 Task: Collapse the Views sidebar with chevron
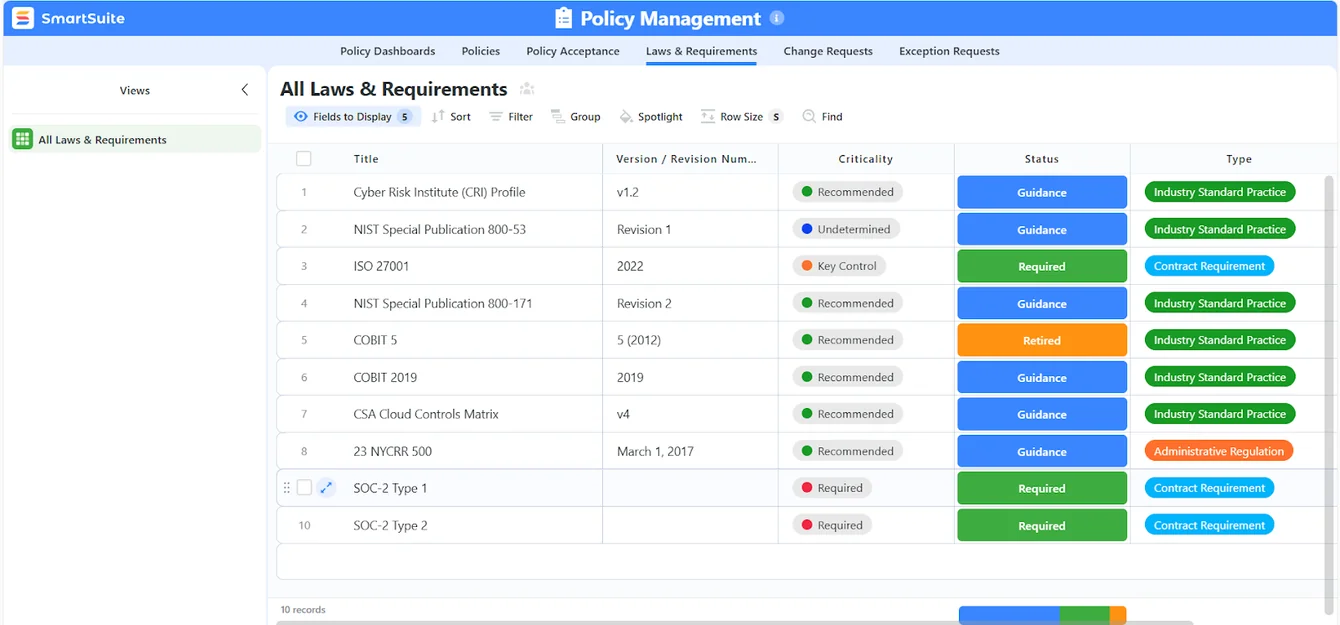point(245,90)
